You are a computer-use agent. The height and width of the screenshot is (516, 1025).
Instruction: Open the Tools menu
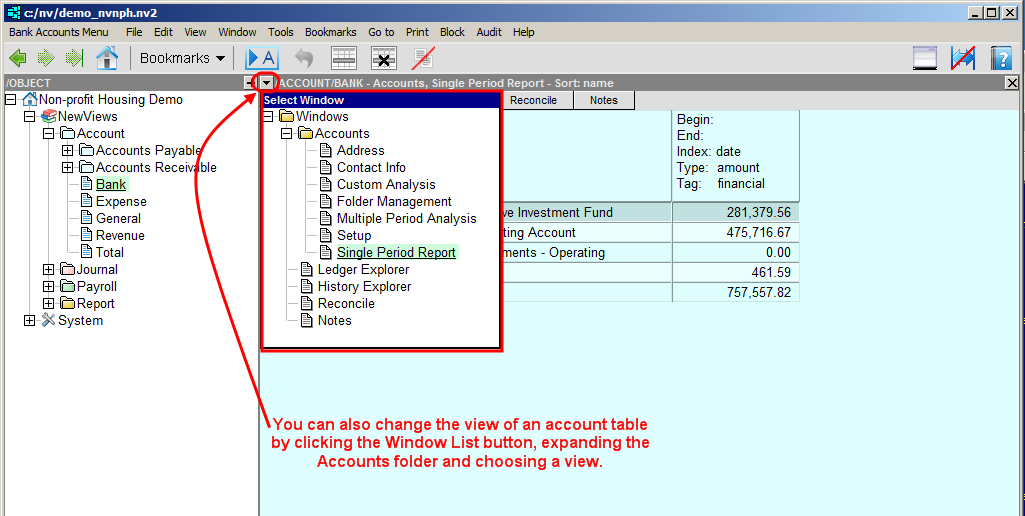point(281,32)
